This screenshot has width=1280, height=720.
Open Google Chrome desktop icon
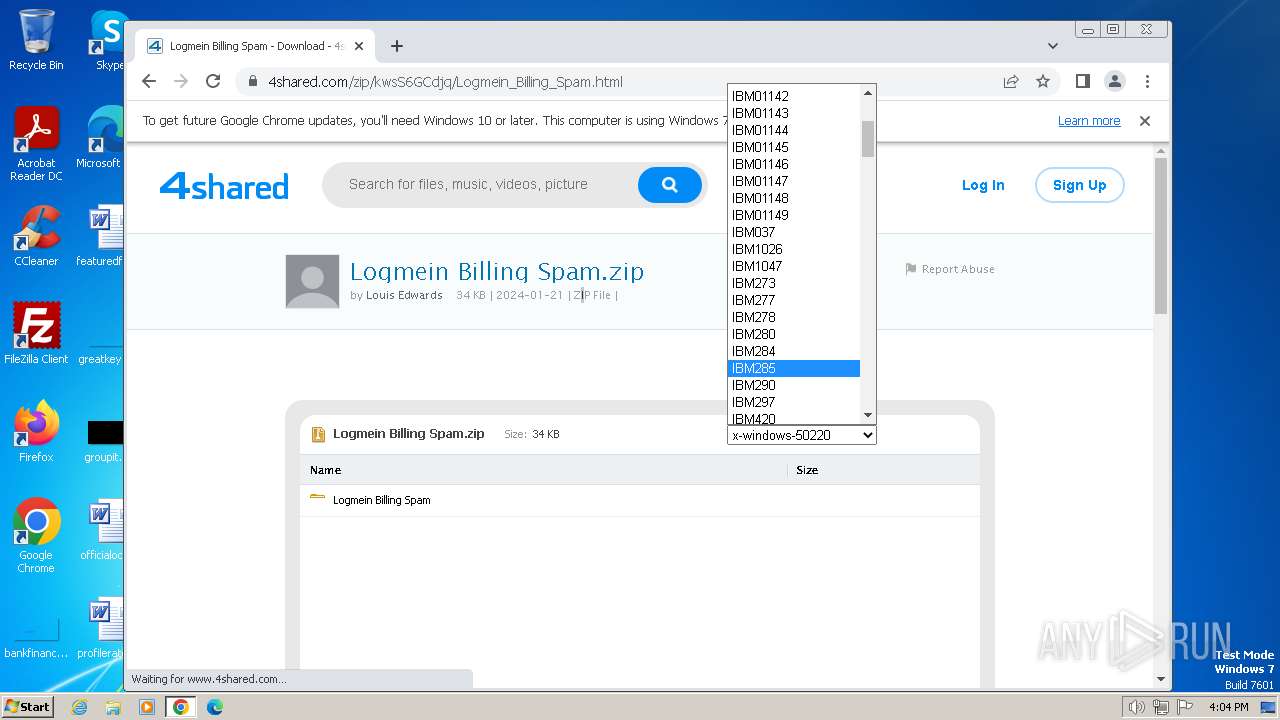tap(36, 536)
